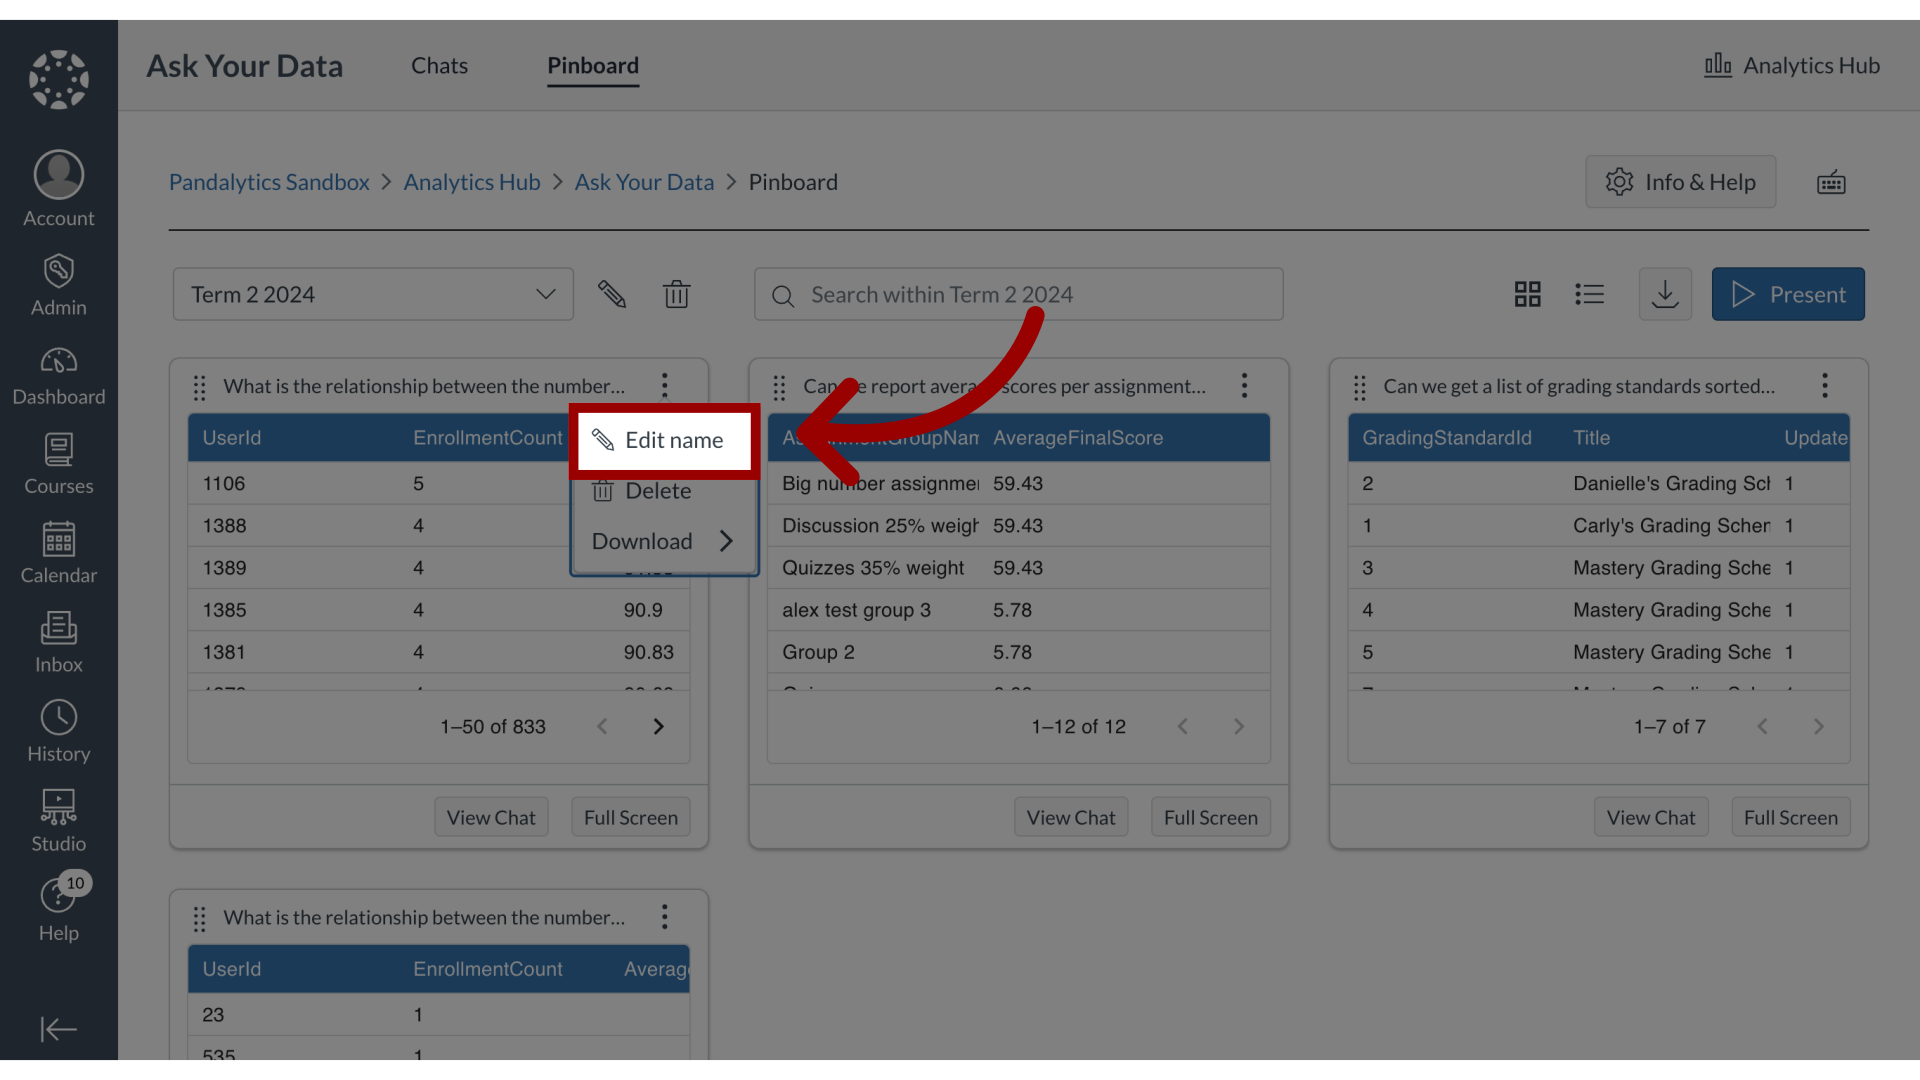1920x1080 pixels.
Task: Open History in the sidebar
Action: click(59, 732)
